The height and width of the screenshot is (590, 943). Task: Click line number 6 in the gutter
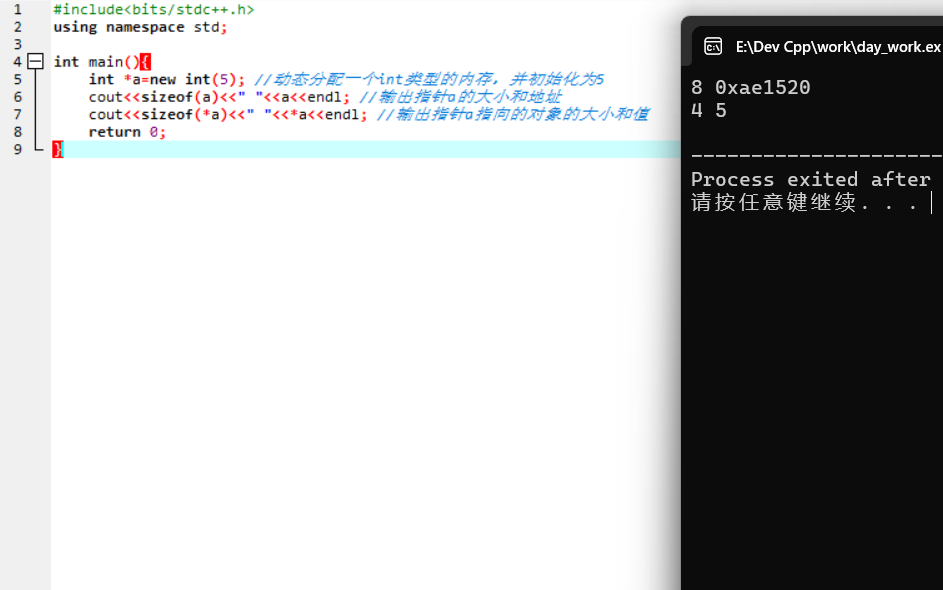[17, 97]
